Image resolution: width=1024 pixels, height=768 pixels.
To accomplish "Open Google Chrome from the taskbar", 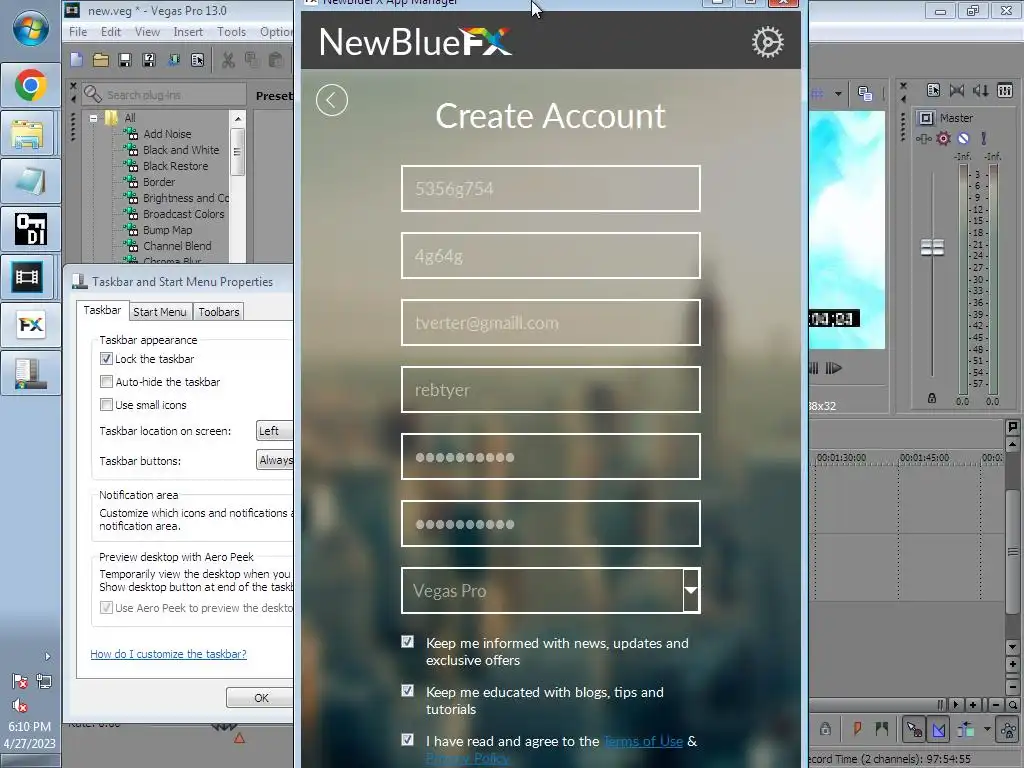I will [31, 86].
